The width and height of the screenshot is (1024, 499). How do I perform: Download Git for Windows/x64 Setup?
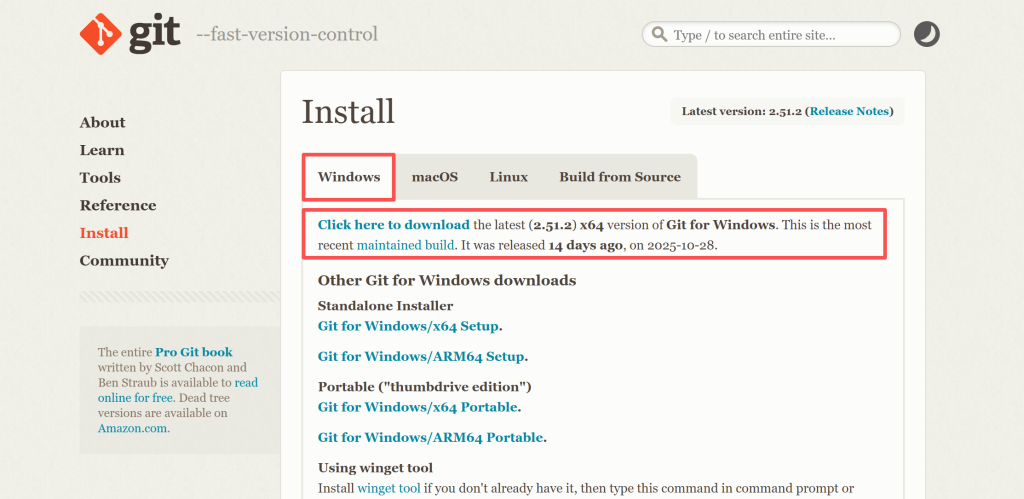(408, 326)
